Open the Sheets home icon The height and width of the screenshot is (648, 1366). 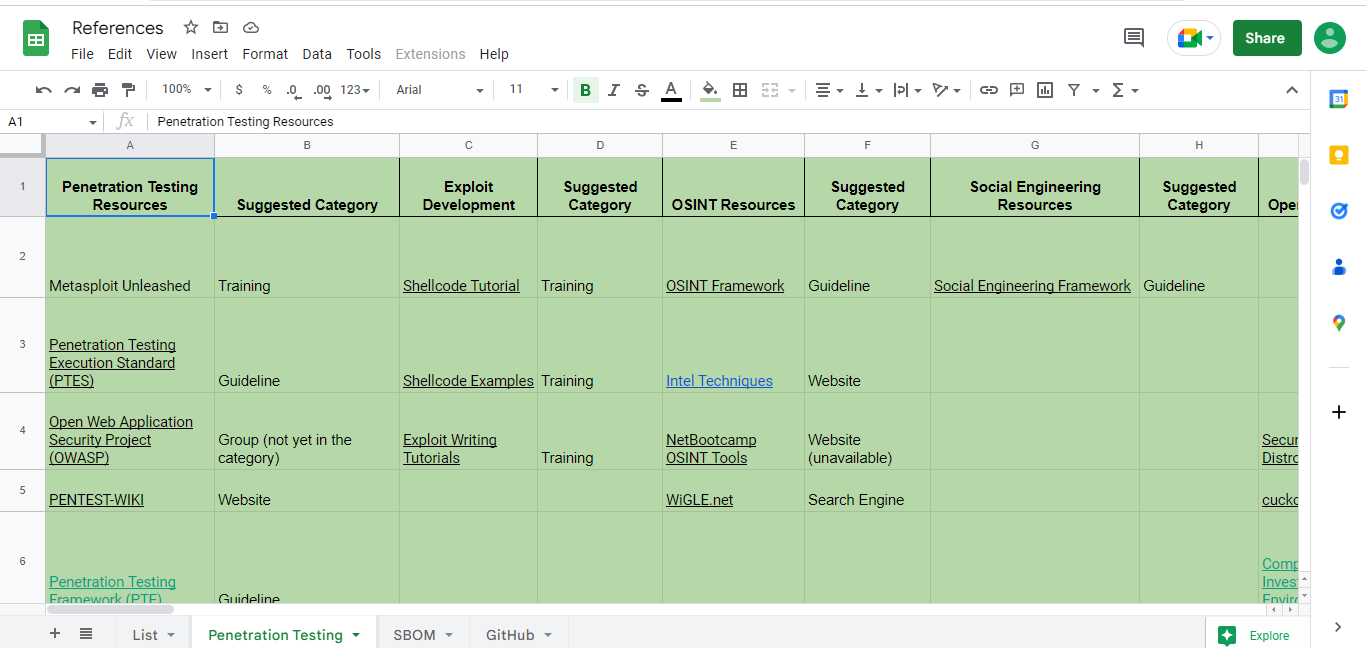tap(36, 39)
